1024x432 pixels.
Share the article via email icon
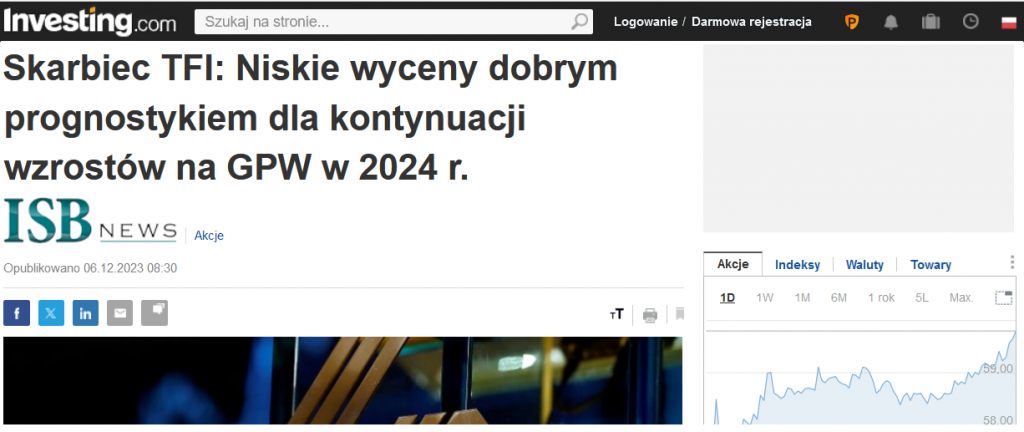click(120, 313)
